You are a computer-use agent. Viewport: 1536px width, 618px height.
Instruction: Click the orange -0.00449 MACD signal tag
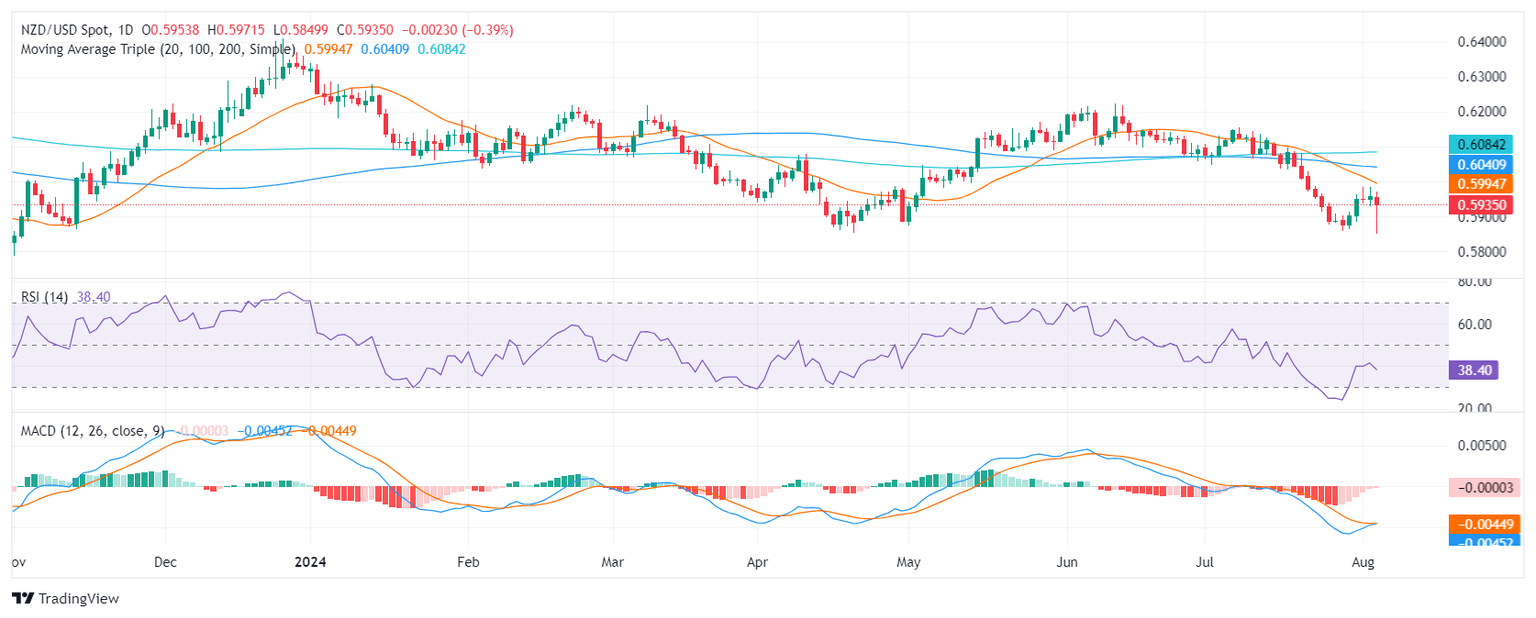pyautogui.click(x=1483, y=523)
